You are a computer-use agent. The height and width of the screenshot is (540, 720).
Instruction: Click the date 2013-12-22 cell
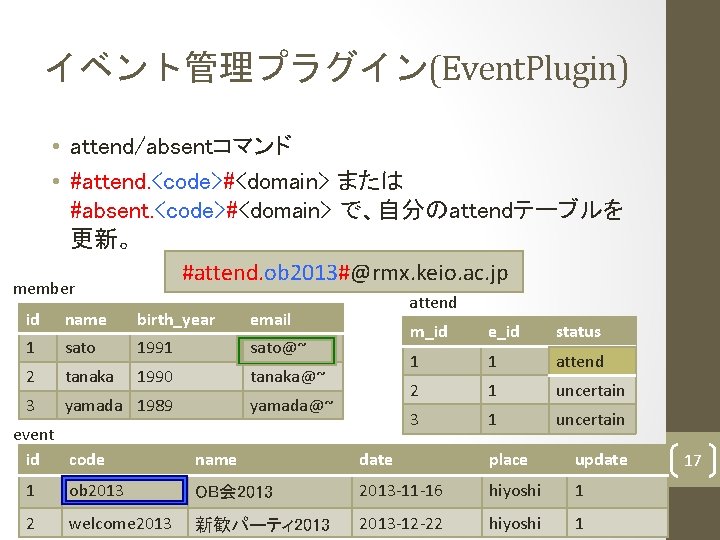pos(417,523)
